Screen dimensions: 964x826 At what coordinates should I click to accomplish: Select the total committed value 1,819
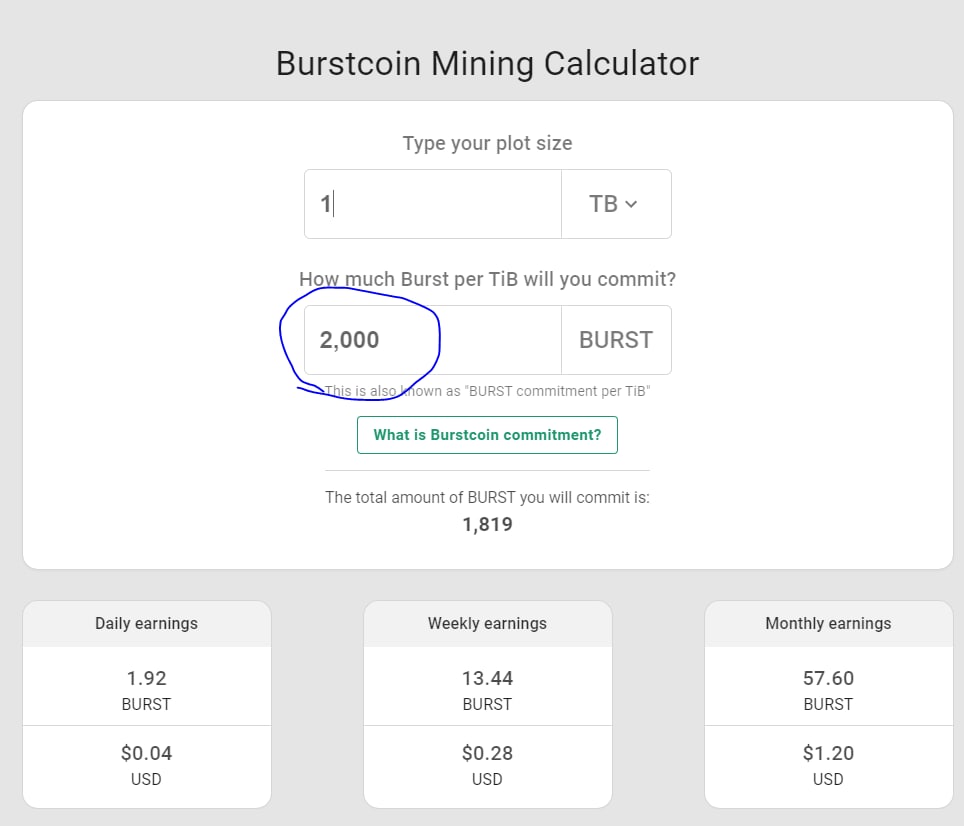[487, 524]
